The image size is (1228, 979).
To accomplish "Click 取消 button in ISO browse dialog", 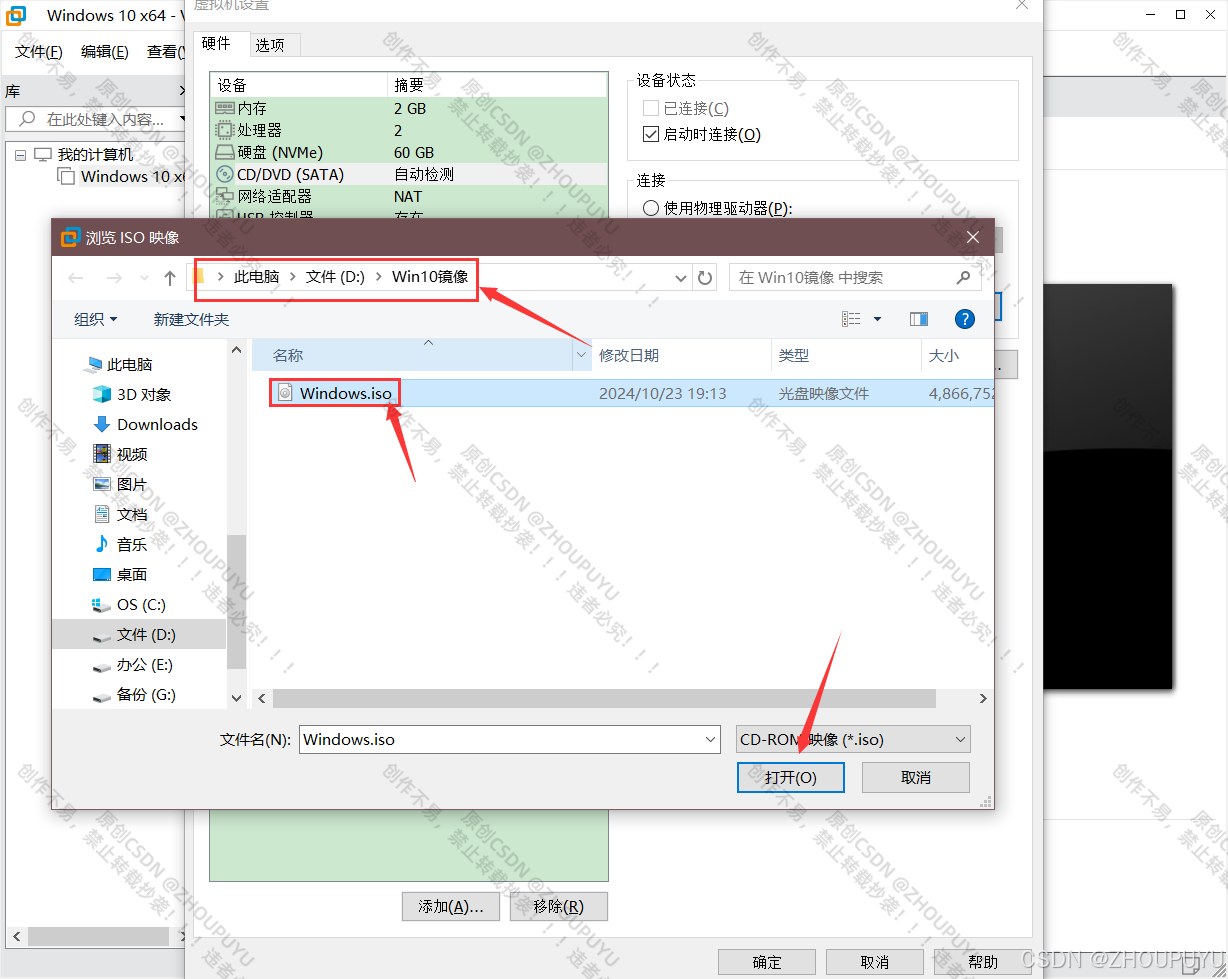I will click(916, 777).
